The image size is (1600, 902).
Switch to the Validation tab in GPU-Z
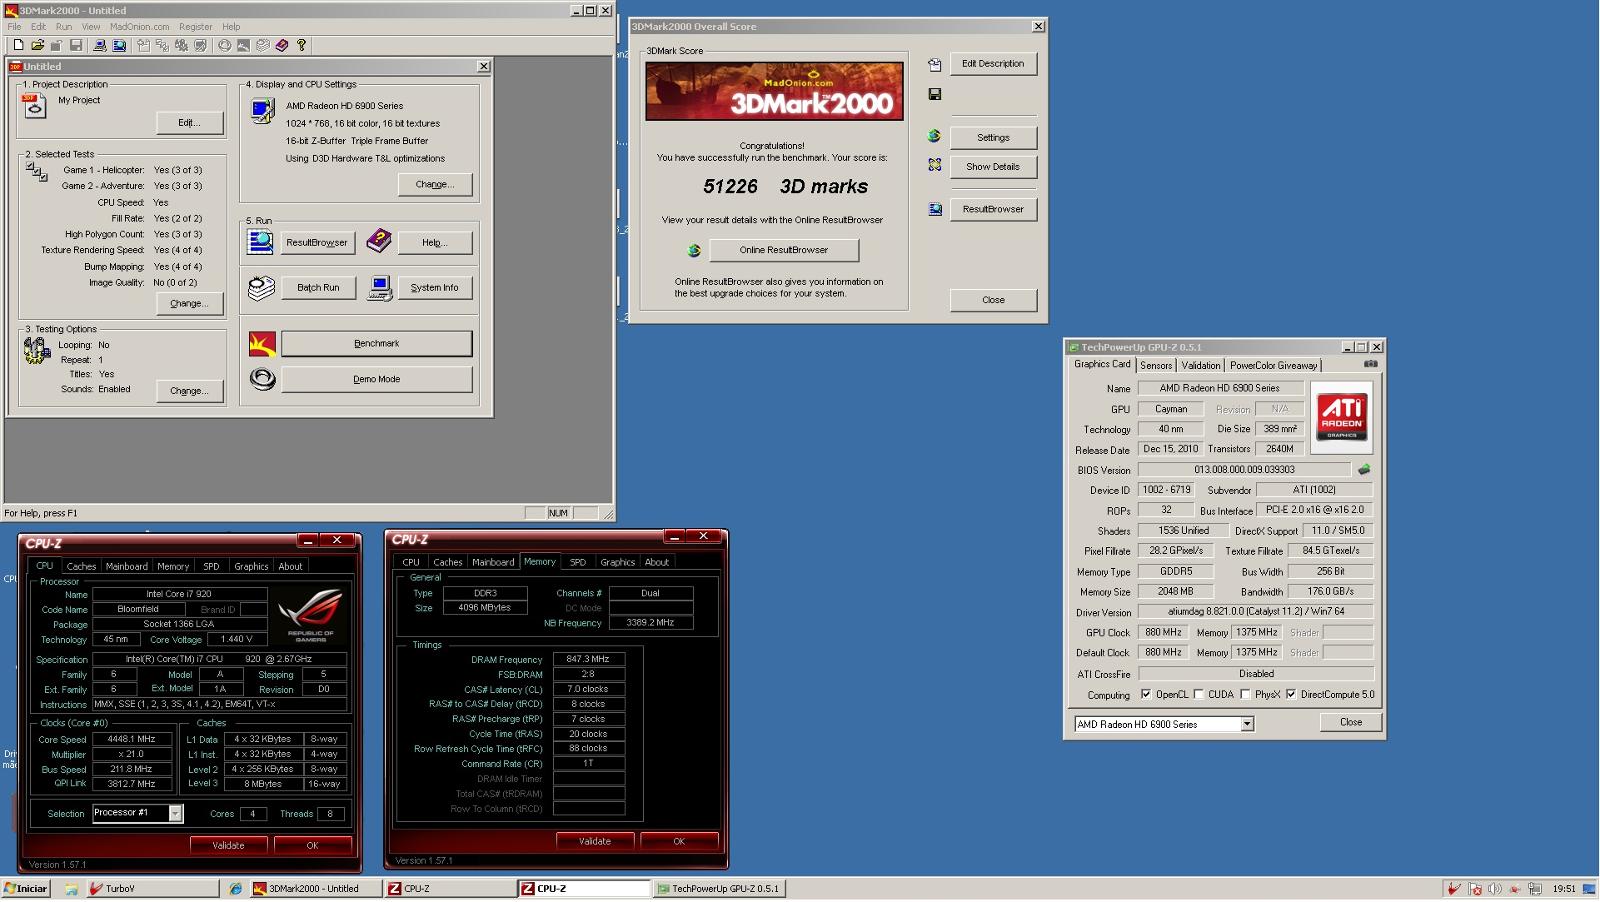[x=1201, y=365]
